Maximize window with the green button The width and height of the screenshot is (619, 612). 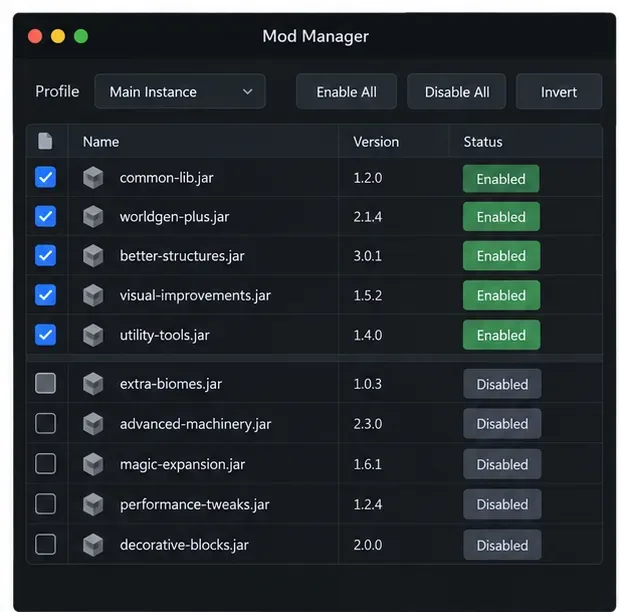(x=81, y=36)
